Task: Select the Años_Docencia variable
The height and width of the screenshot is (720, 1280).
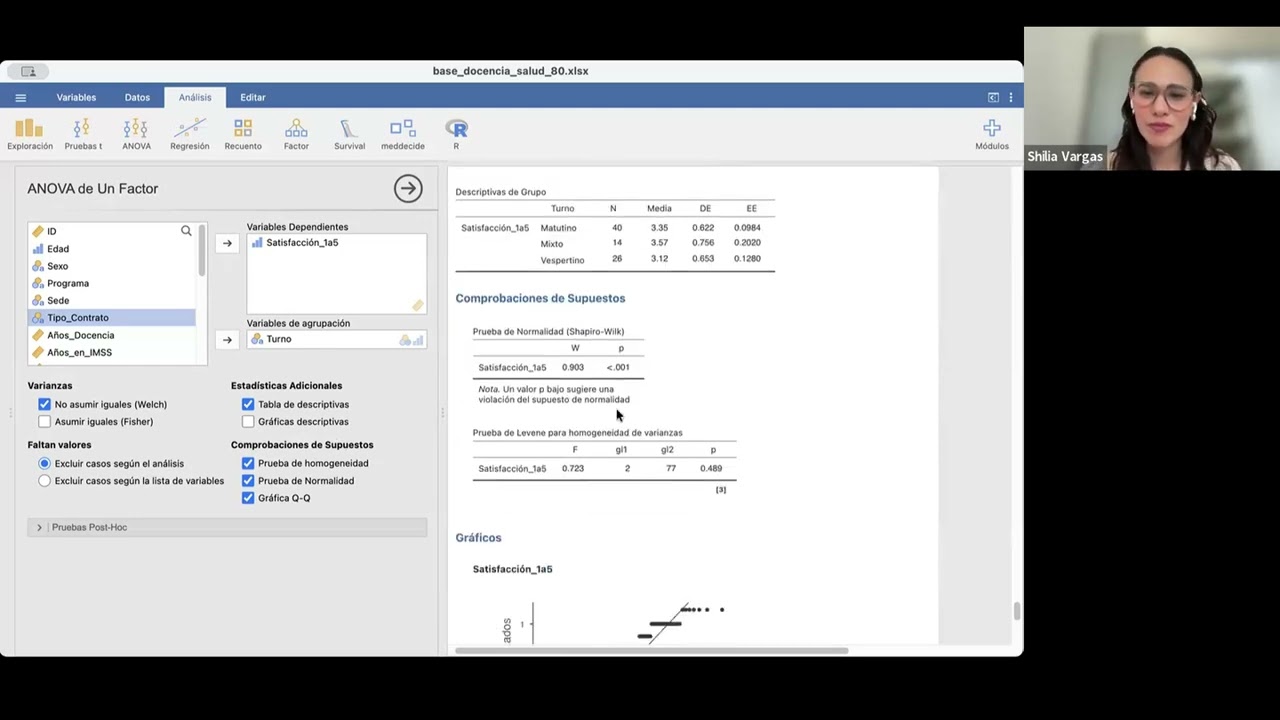Action: 112,335
